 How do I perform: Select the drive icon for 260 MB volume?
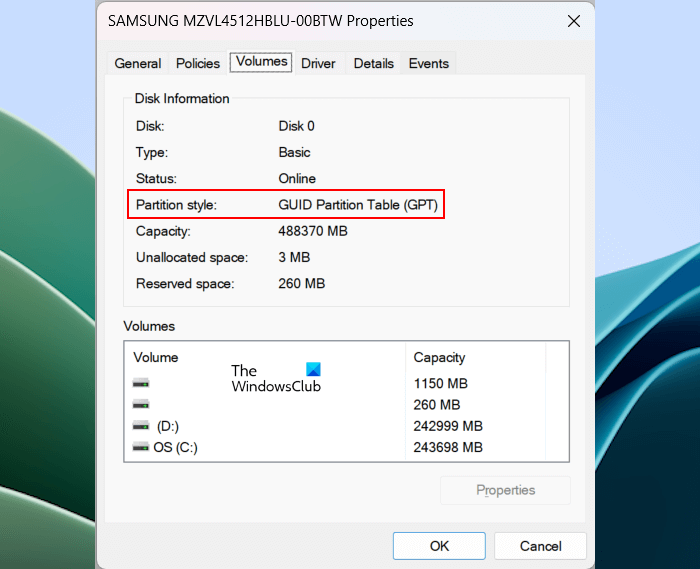click(x=141, y=404)
